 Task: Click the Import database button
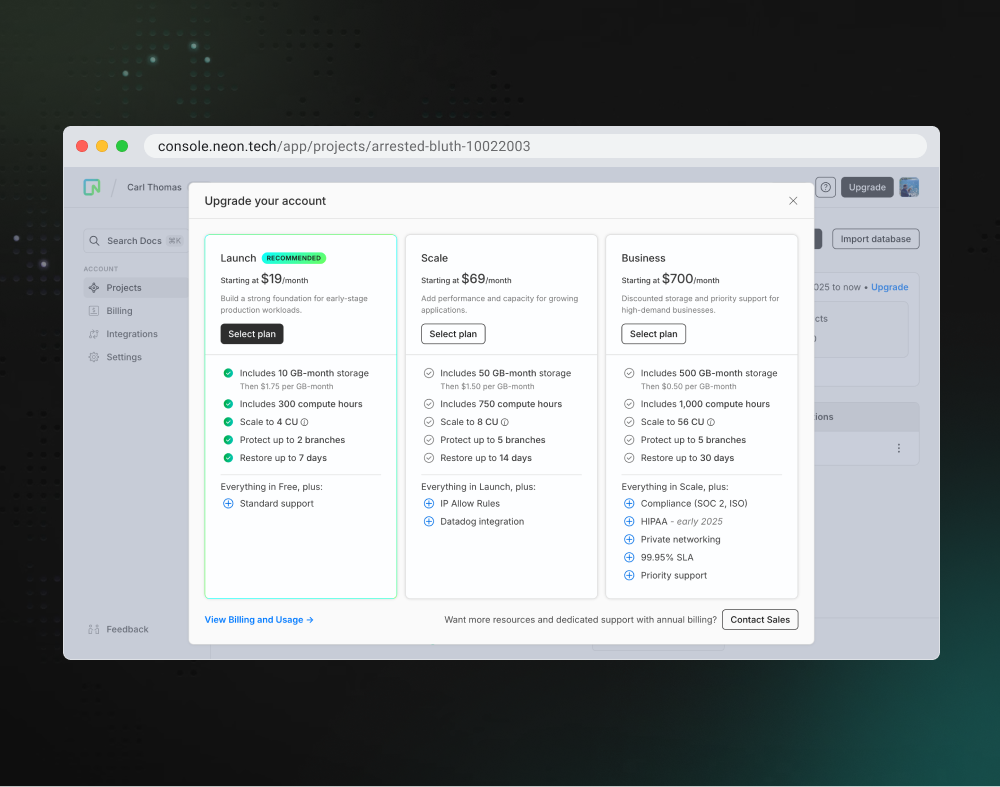[875, 239]
